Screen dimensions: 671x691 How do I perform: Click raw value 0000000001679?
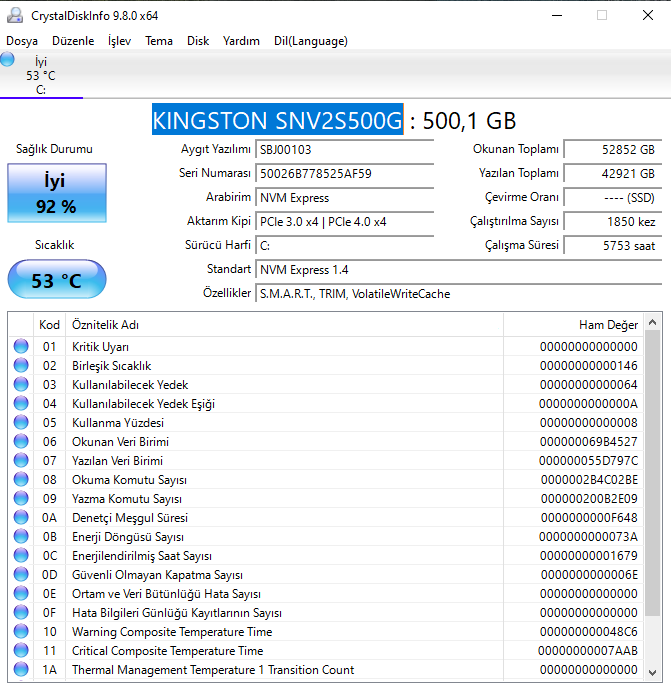point(589,555)
